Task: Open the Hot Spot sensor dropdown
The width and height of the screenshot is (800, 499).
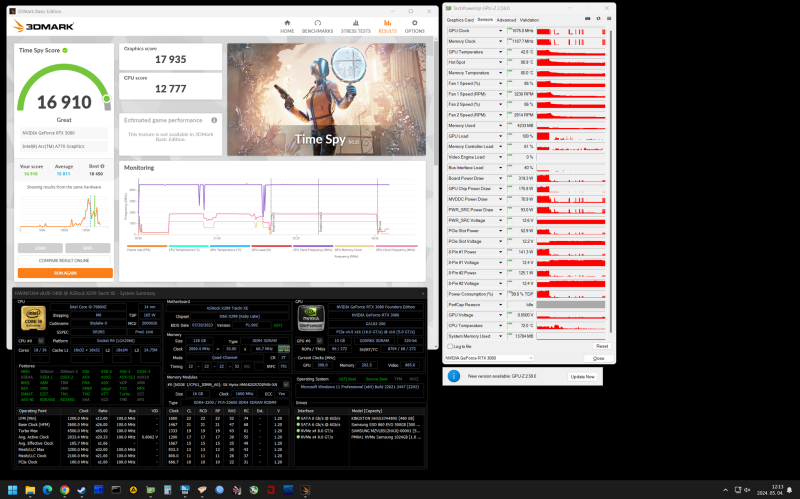Action: click(500, 62)
